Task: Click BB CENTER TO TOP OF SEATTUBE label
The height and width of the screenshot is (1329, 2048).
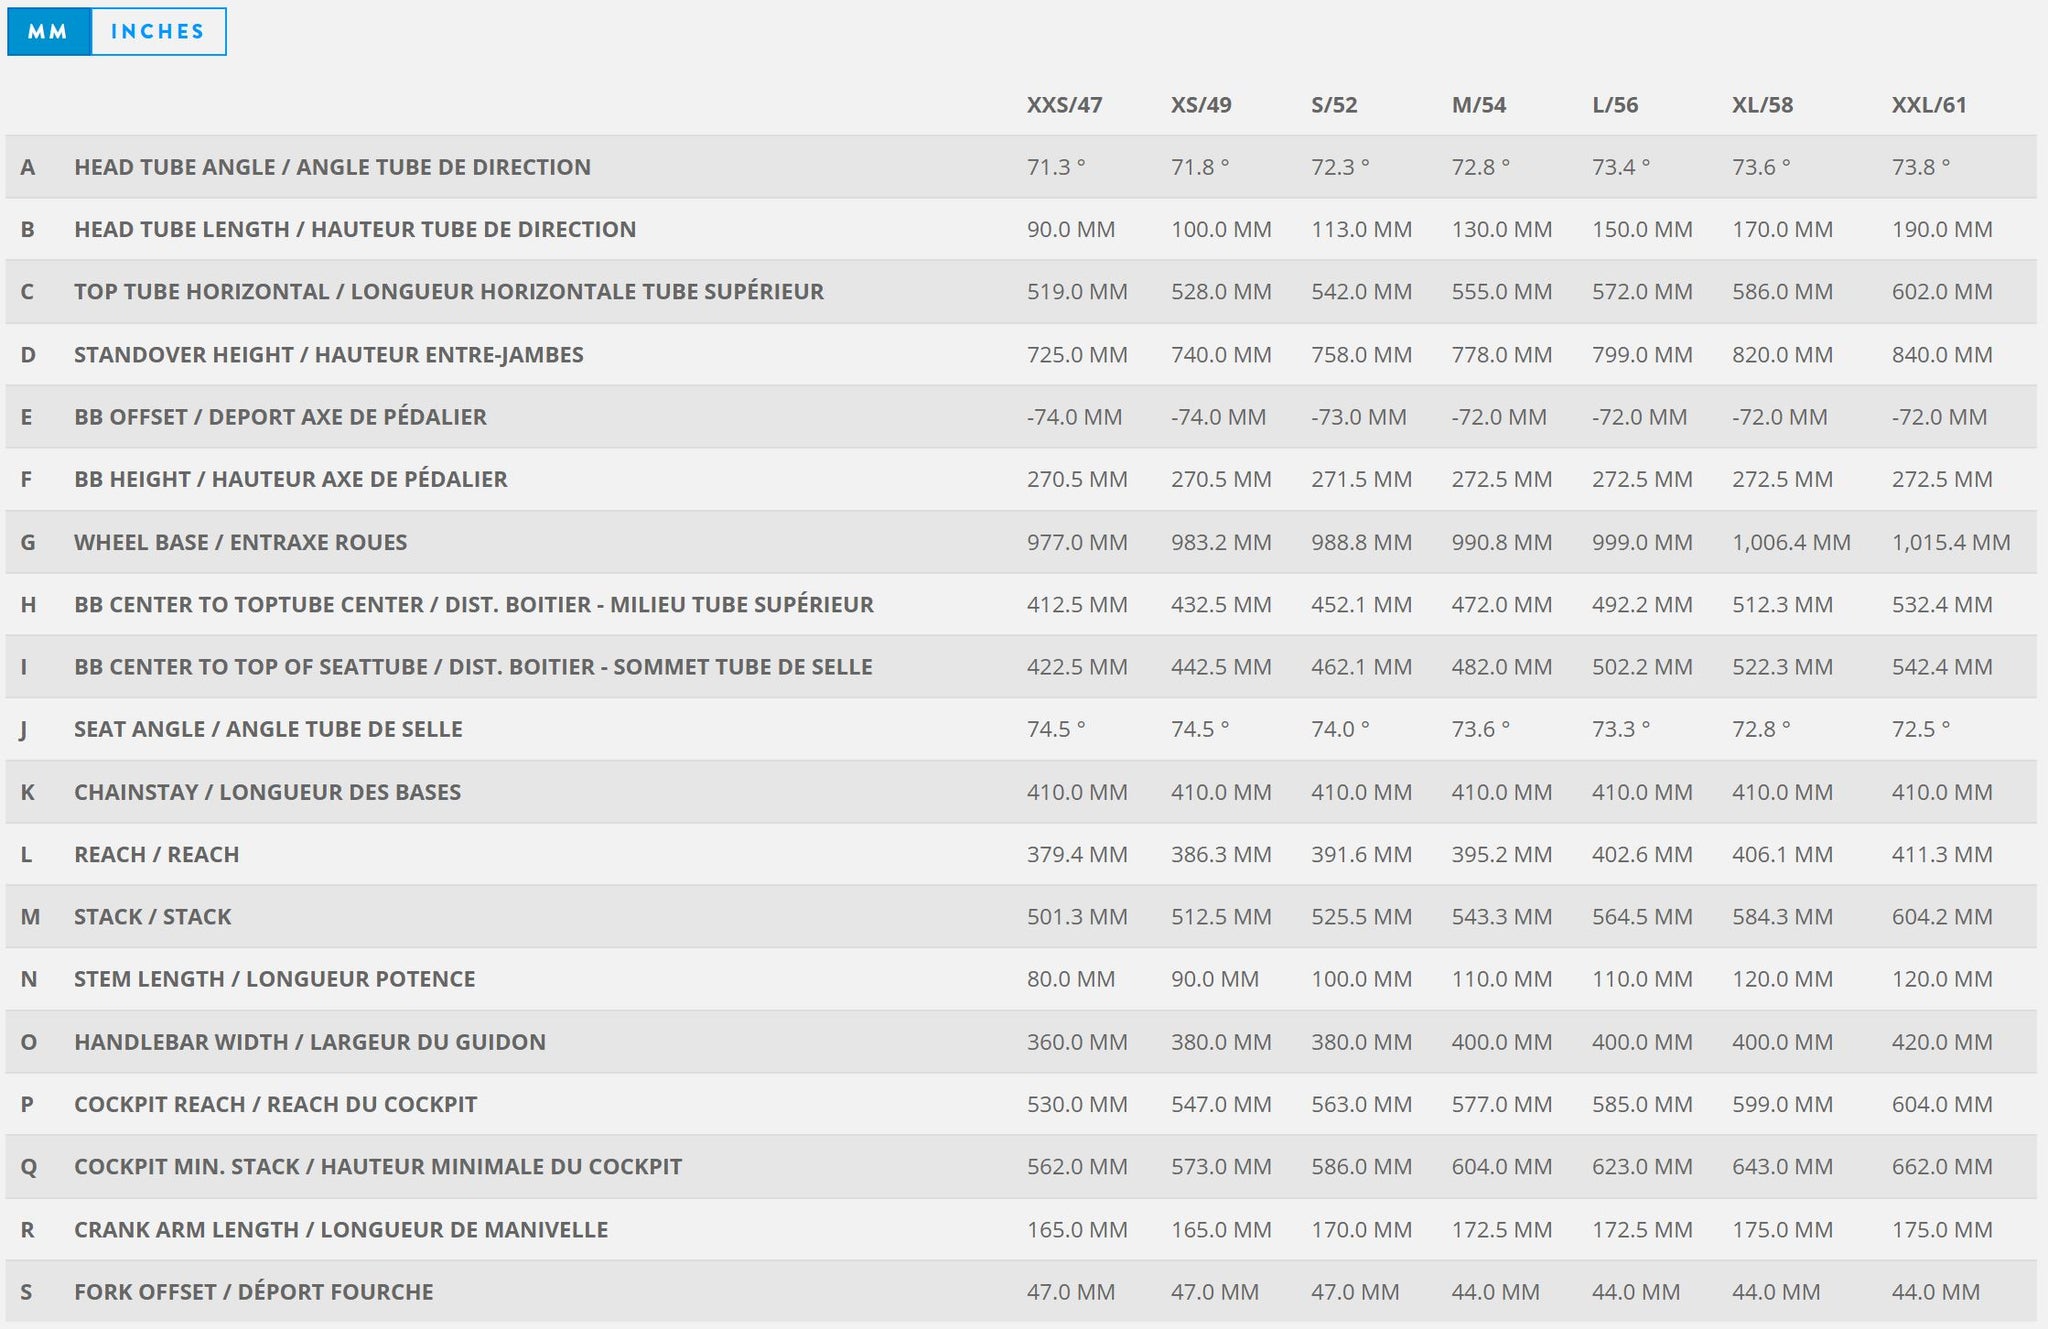Action: pyautogui.click(x=473, y=667)
